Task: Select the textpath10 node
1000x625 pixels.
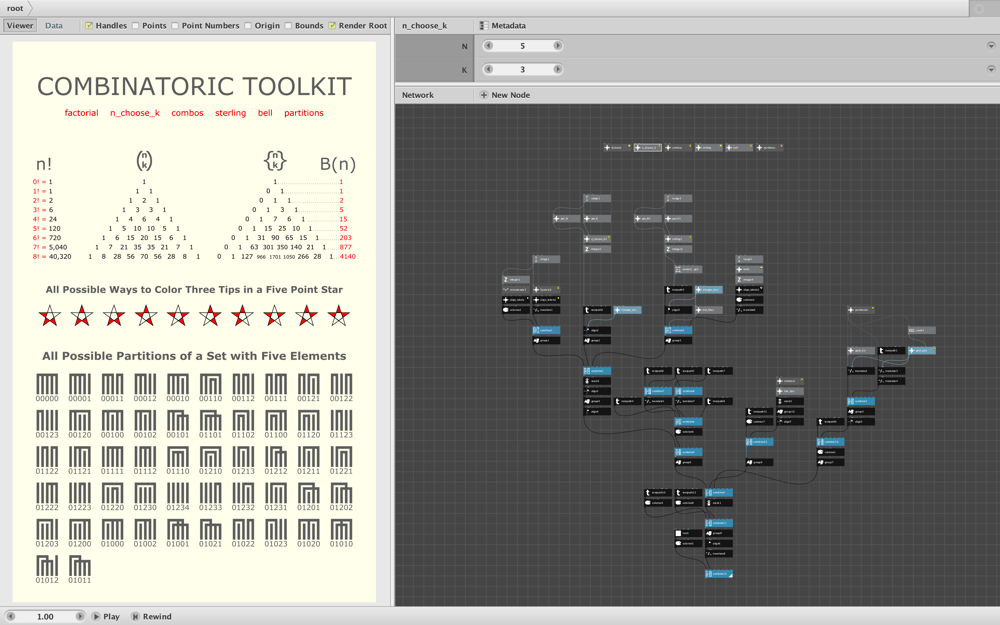Action: click(x=658, y=492)
